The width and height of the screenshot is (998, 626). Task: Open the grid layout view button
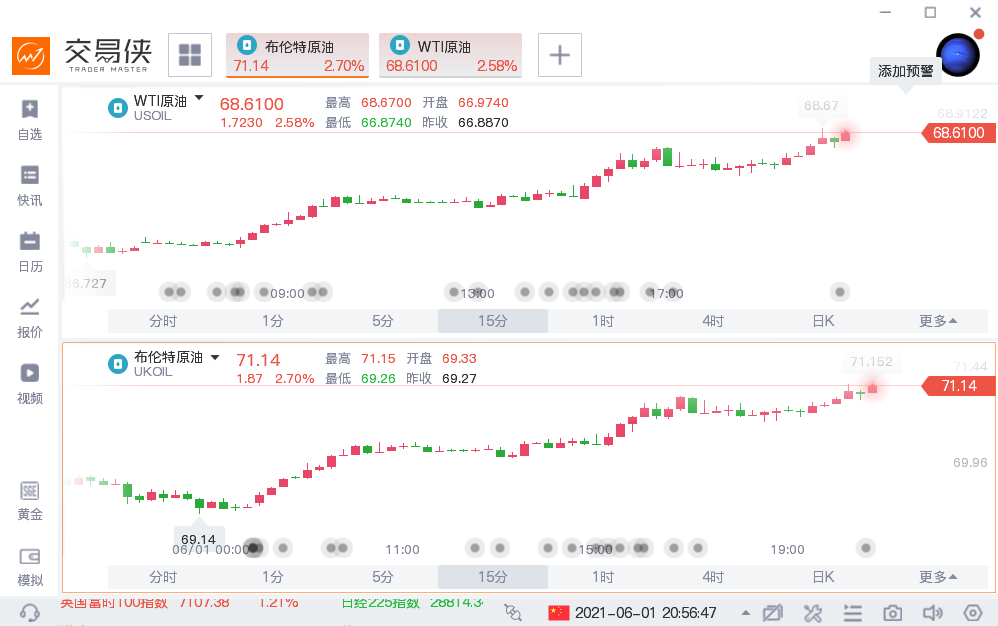190,55
